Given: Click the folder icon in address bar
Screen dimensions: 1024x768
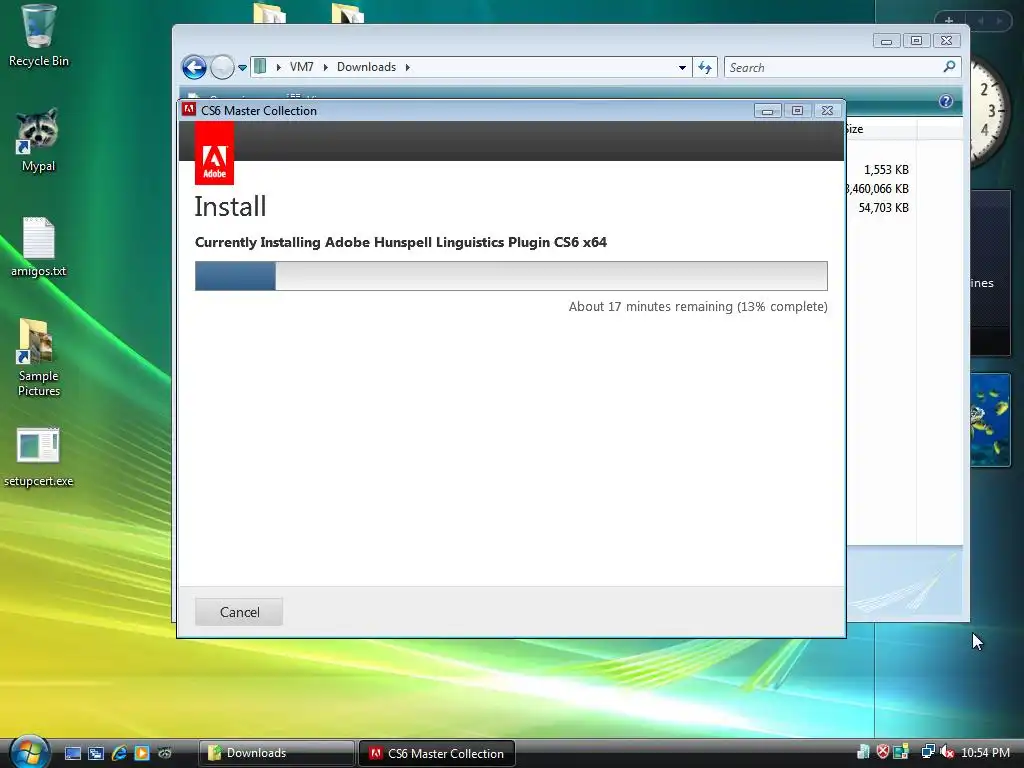Looking at the screenshot, I should (261, 67).
